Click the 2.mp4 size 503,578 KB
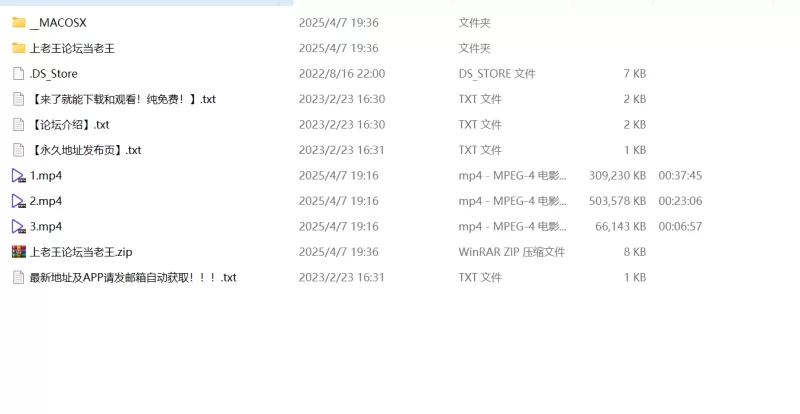Screen dimensions: 800x414 pos(617,201)
